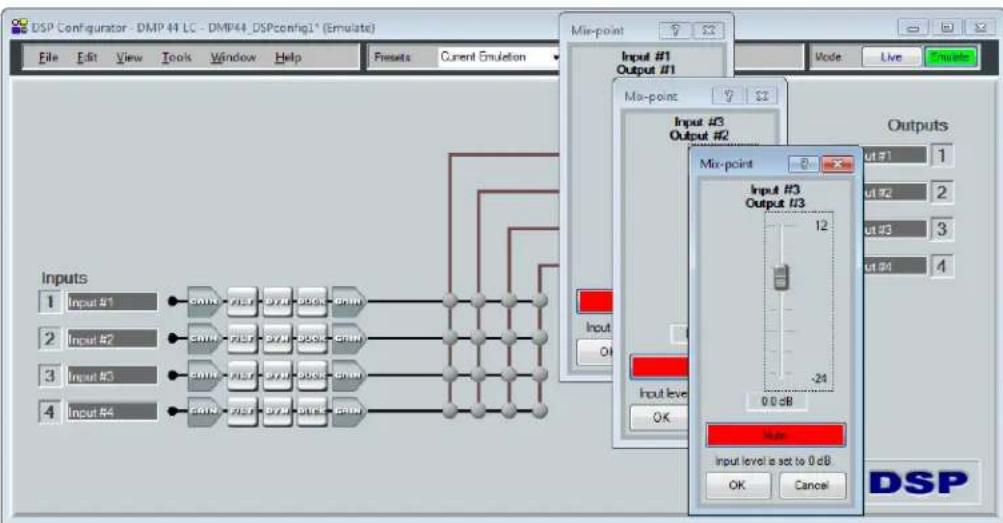Click input number box 3
Screen dimensions: 1003x523
click(50, 375)
